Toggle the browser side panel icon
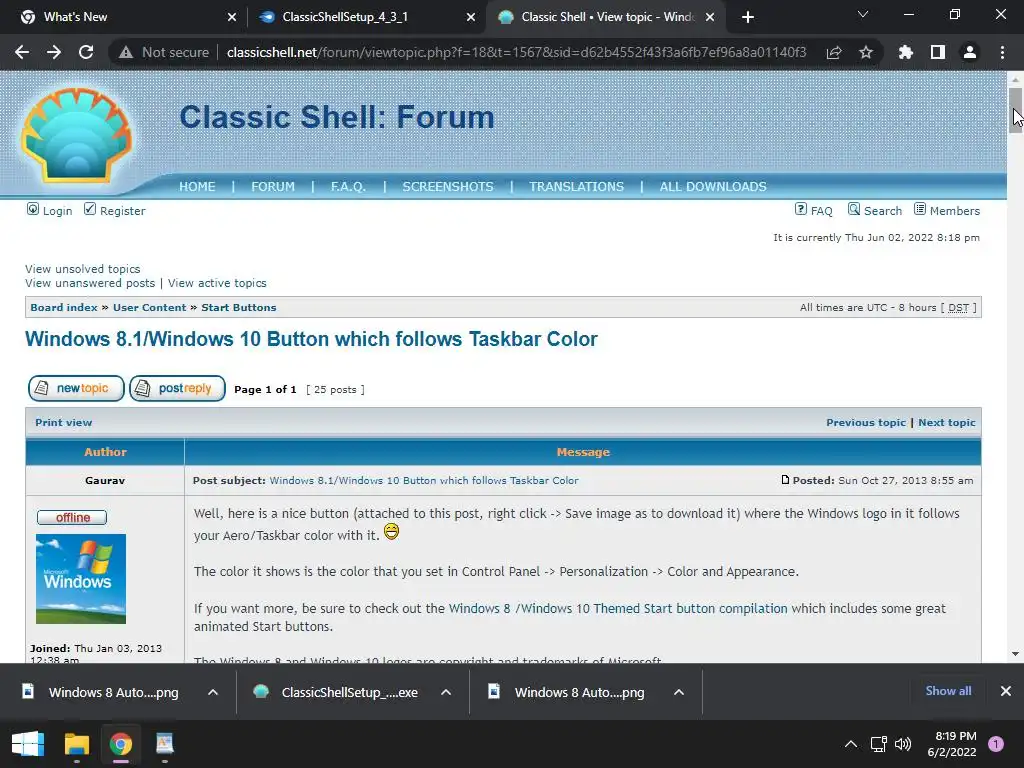The width and height of the screenshot is (1024, 768). 938,52
